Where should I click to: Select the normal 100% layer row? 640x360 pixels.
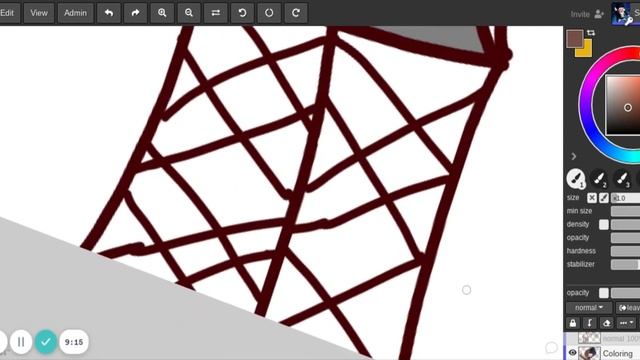point(602,338)
